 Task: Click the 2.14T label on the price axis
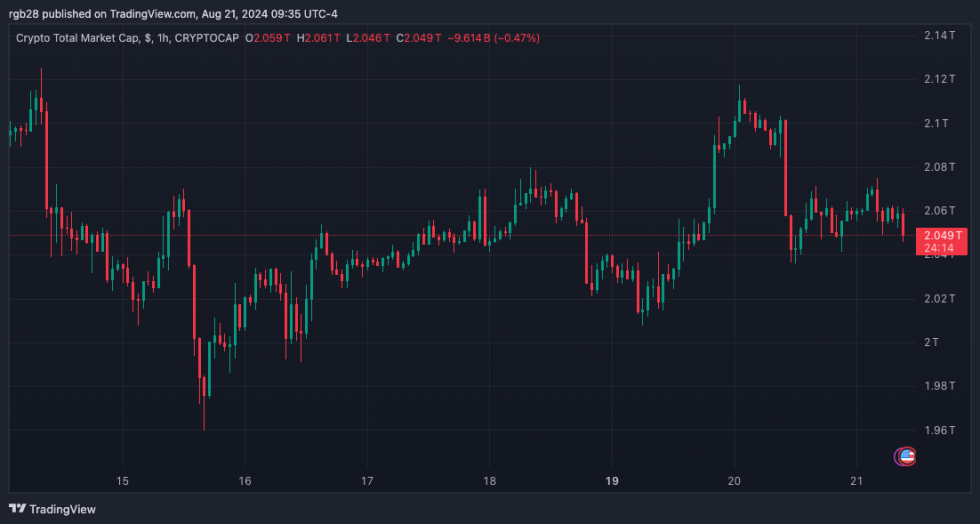click(x=940, y=35)
